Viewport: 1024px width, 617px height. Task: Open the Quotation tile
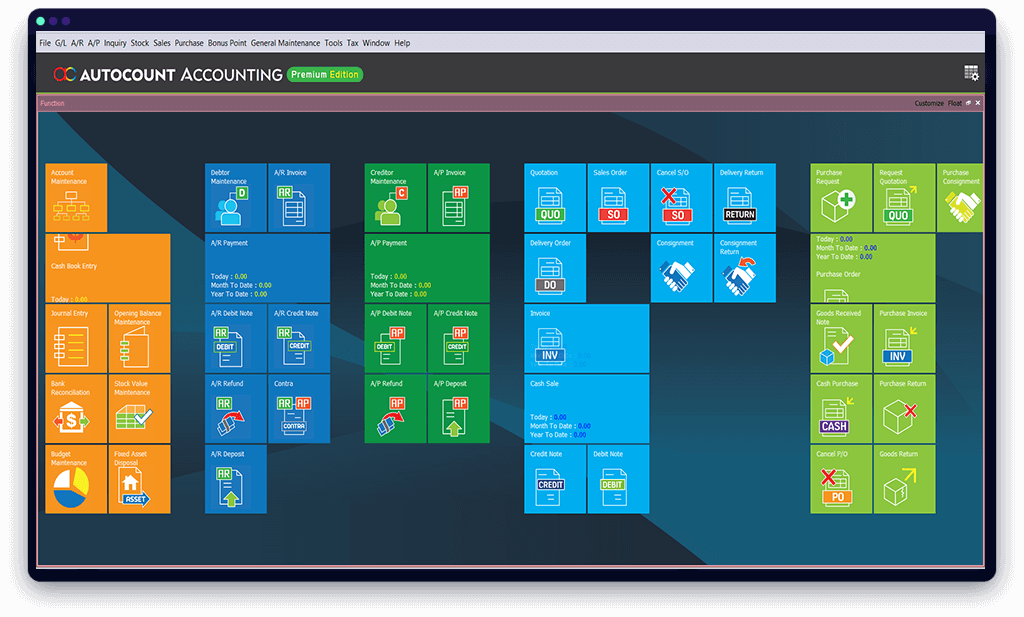pos(555,198)
